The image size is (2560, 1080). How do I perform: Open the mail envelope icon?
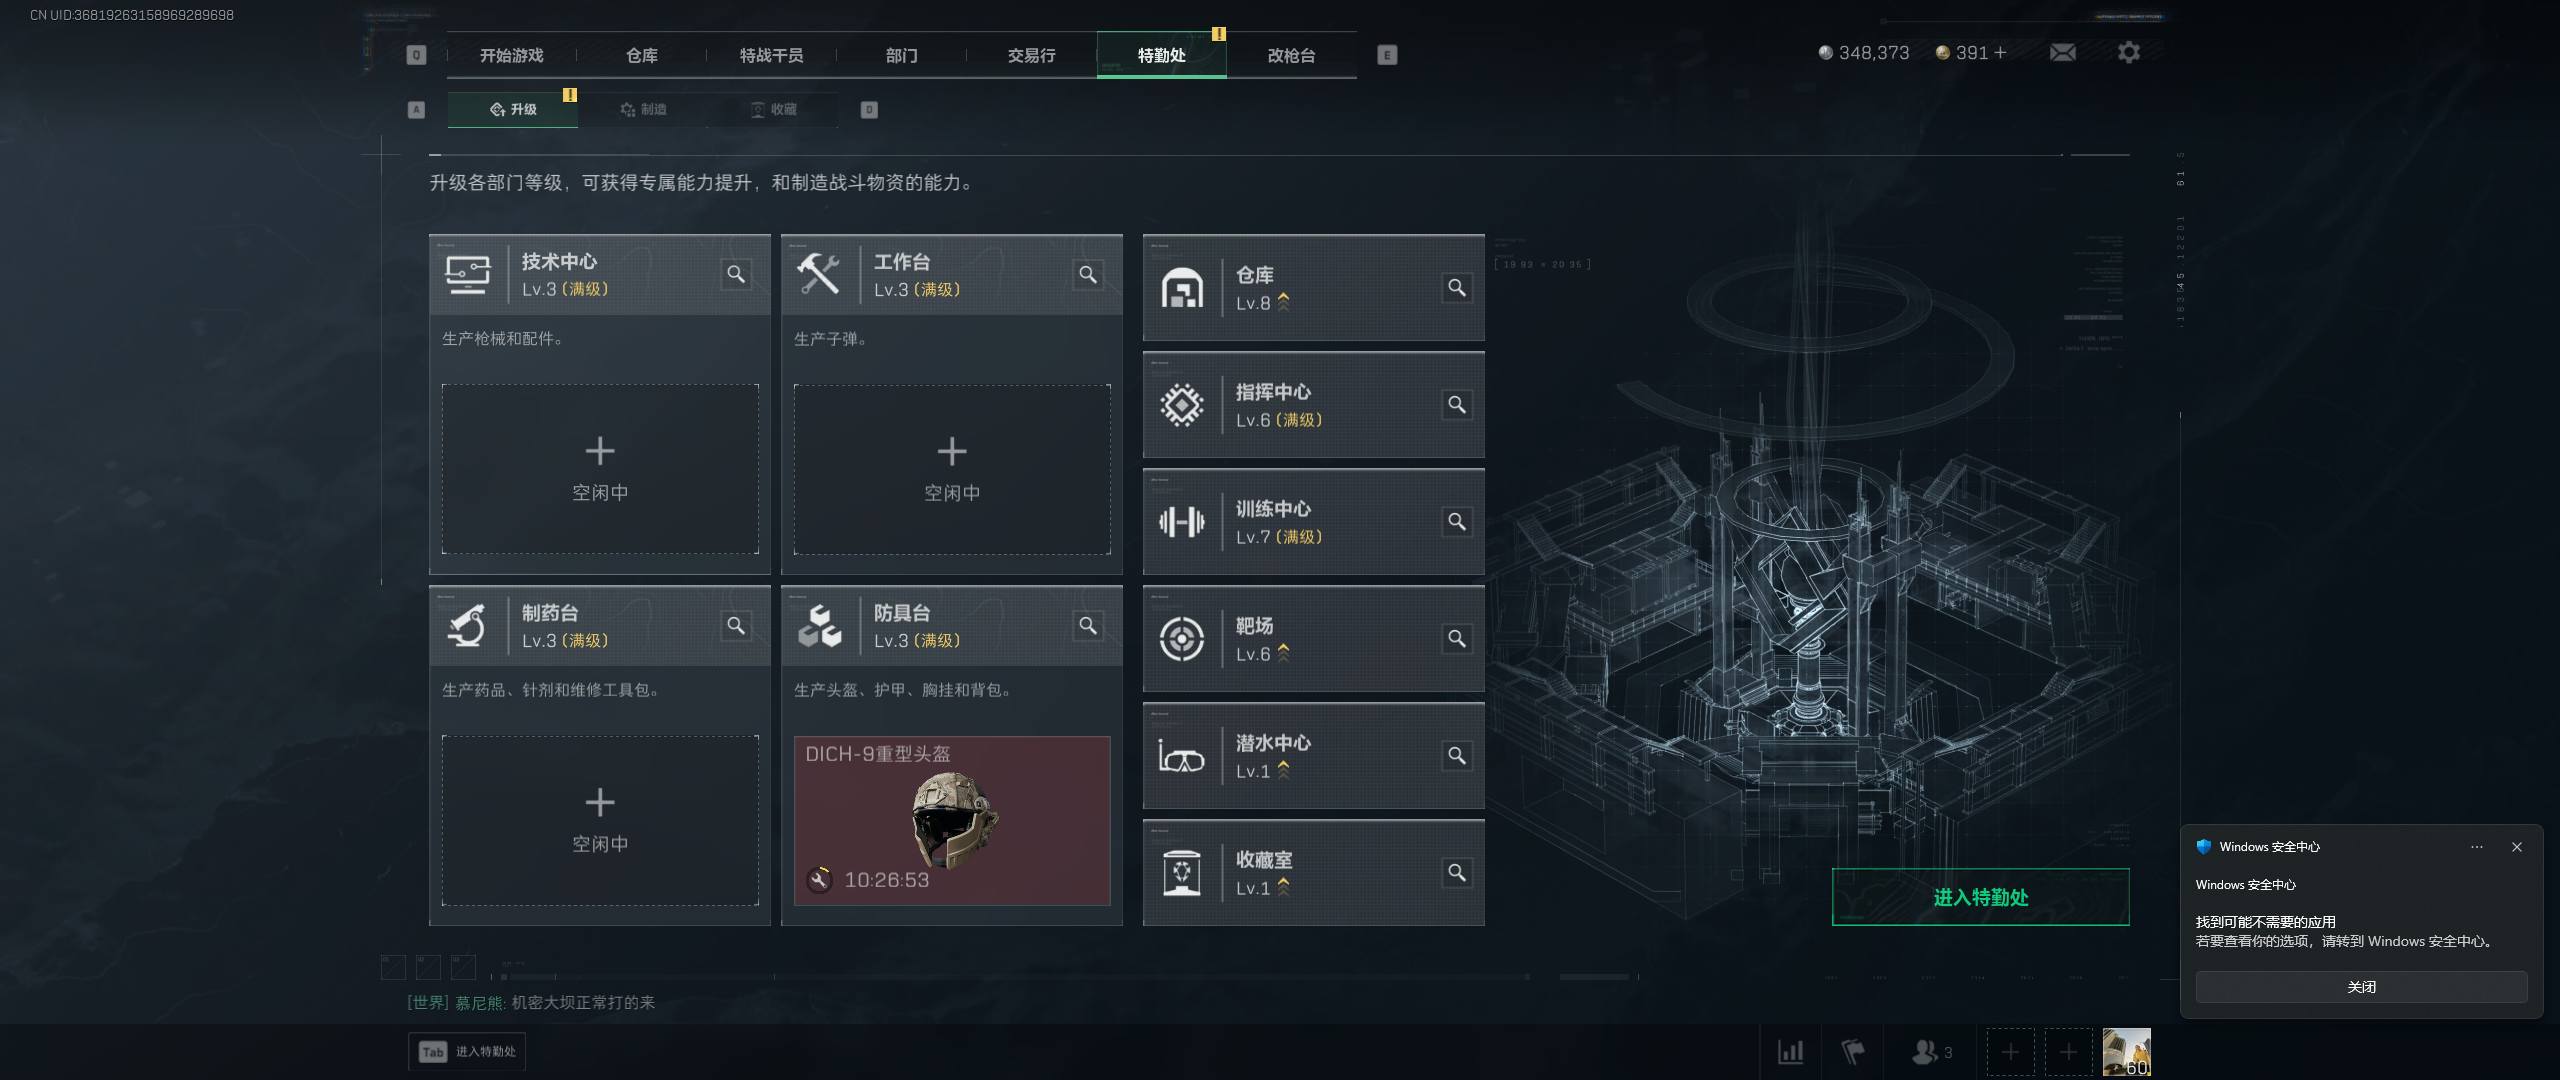point(2062,52)
